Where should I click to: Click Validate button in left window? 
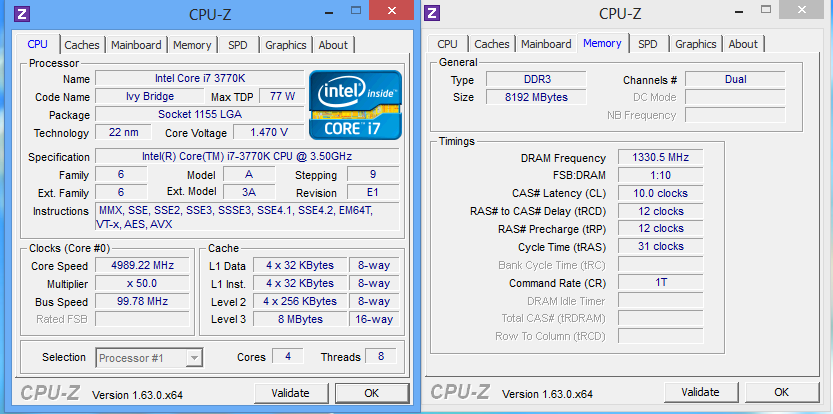290,393
